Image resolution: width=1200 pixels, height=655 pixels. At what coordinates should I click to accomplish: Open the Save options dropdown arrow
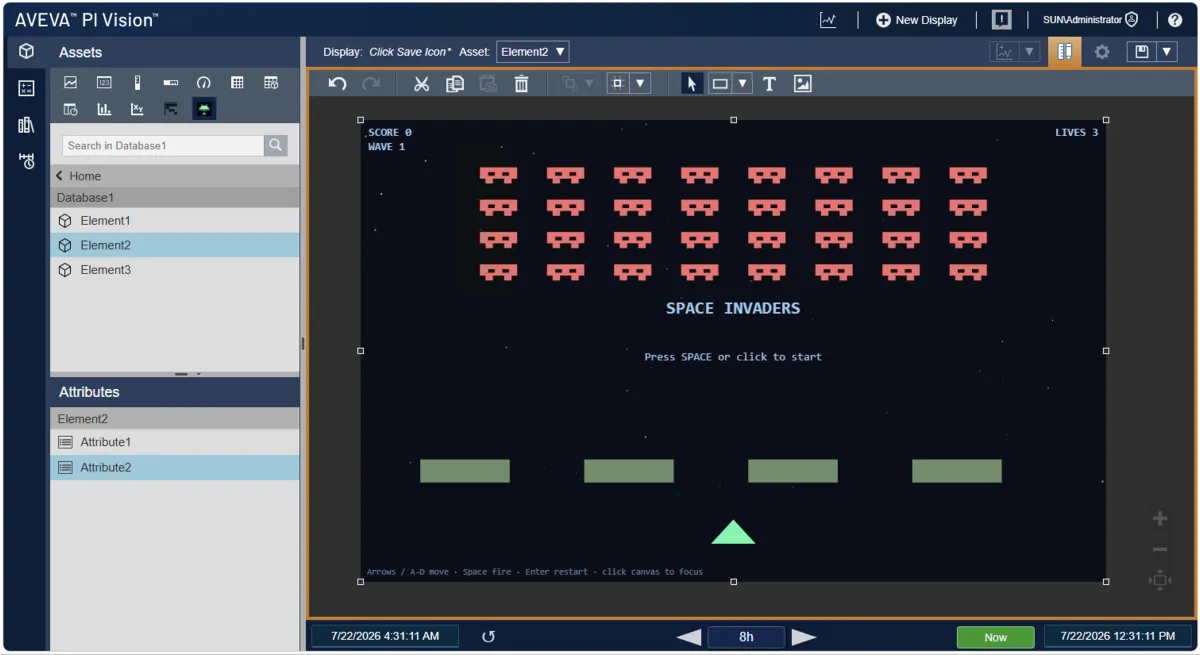coord(1166,52)
